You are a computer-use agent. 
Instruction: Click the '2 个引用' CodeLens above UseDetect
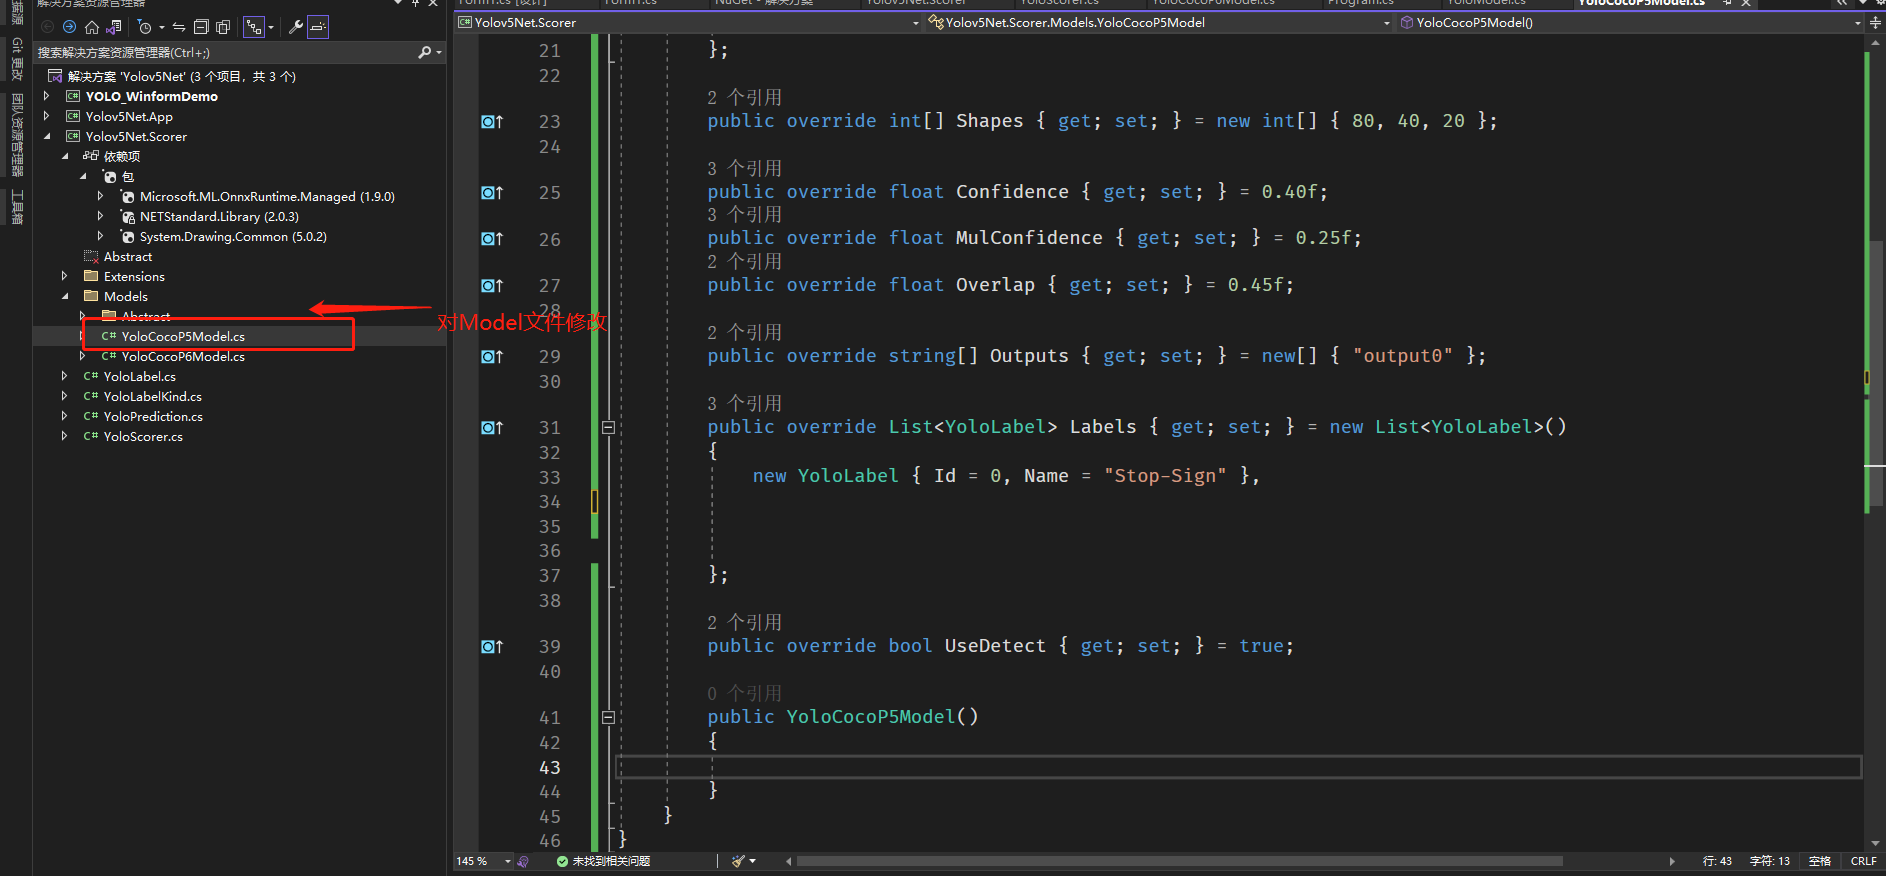click(744, 622)
